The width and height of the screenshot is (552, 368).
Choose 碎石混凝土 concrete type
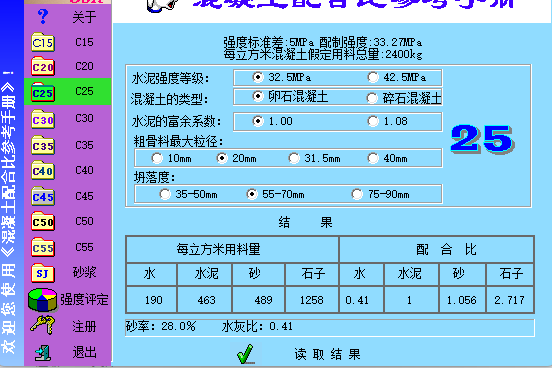(372, 98)
